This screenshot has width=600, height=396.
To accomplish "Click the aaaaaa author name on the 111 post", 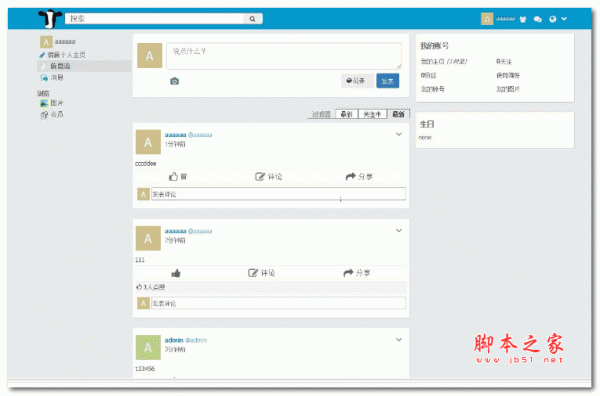I will pyautogui.click(x=175, y=231).
